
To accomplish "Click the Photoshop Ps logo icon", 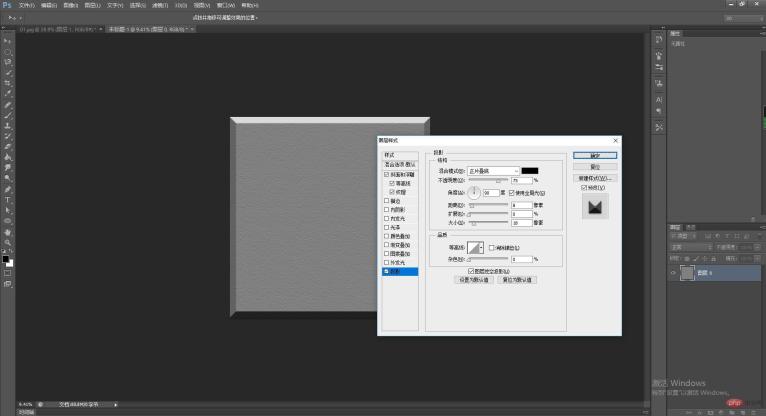I will pos(7,5).
